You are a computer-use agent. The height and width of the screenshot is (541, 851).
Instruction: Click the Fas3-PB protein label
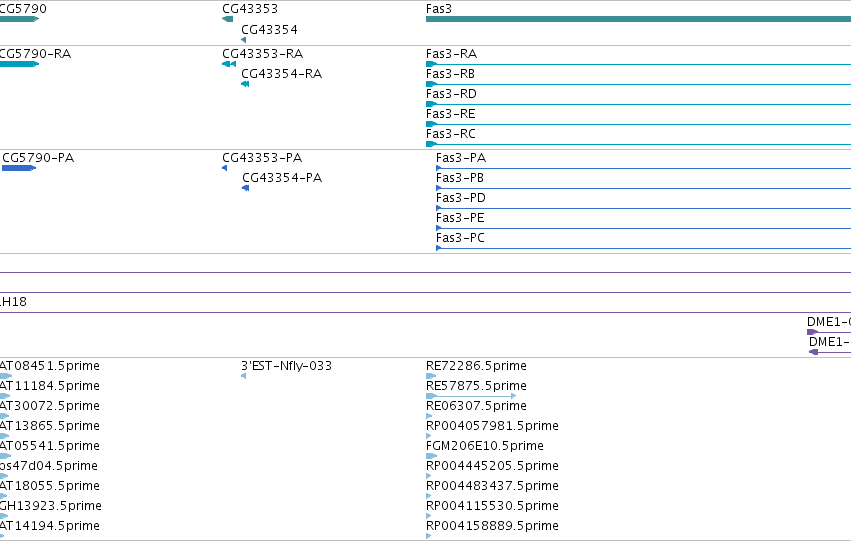click(x=460, y=178)
